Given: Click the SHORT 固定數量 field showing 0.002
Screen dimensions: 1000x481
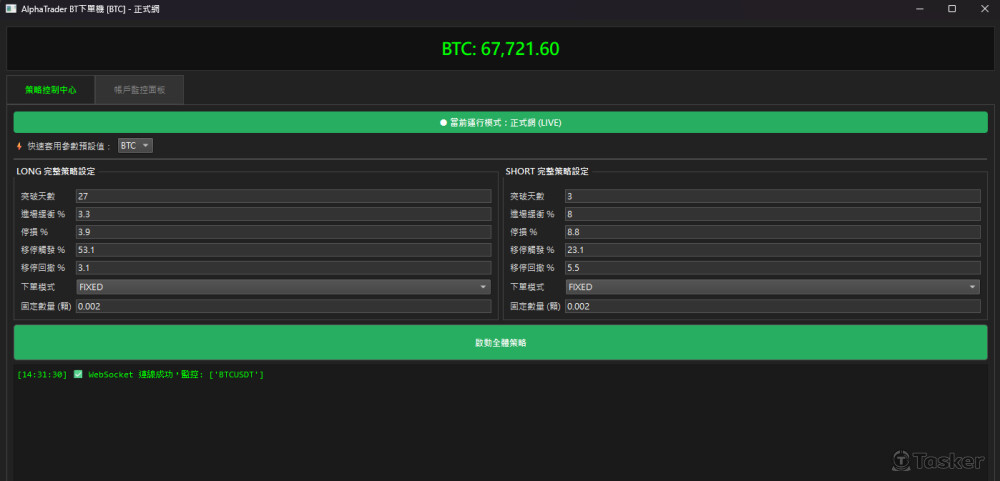Looking at the screenshot, I should click(x=772, y=306).
